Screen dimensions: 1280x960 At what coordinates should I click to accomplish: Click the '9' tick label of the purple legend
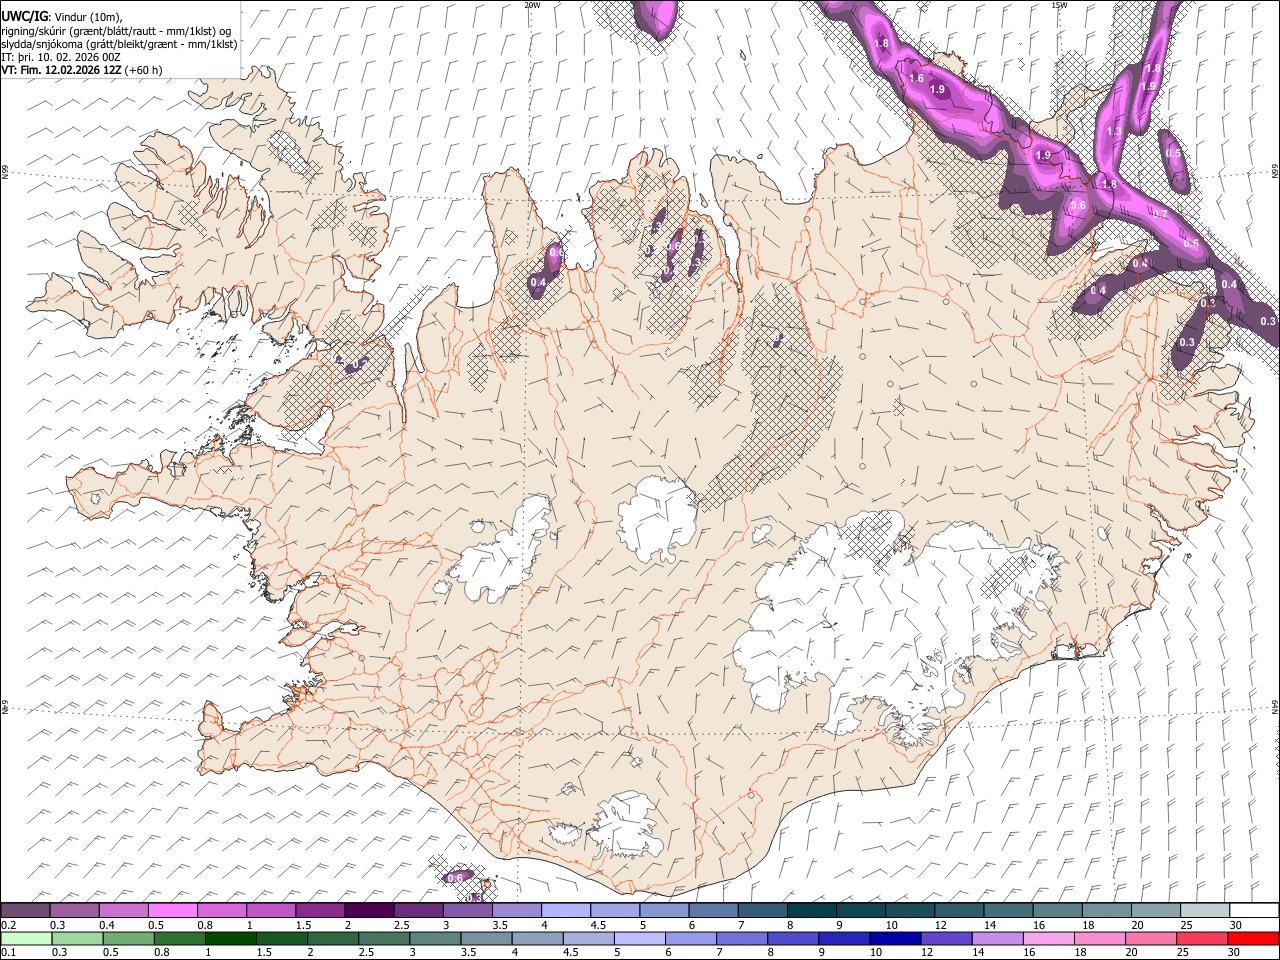838,925
